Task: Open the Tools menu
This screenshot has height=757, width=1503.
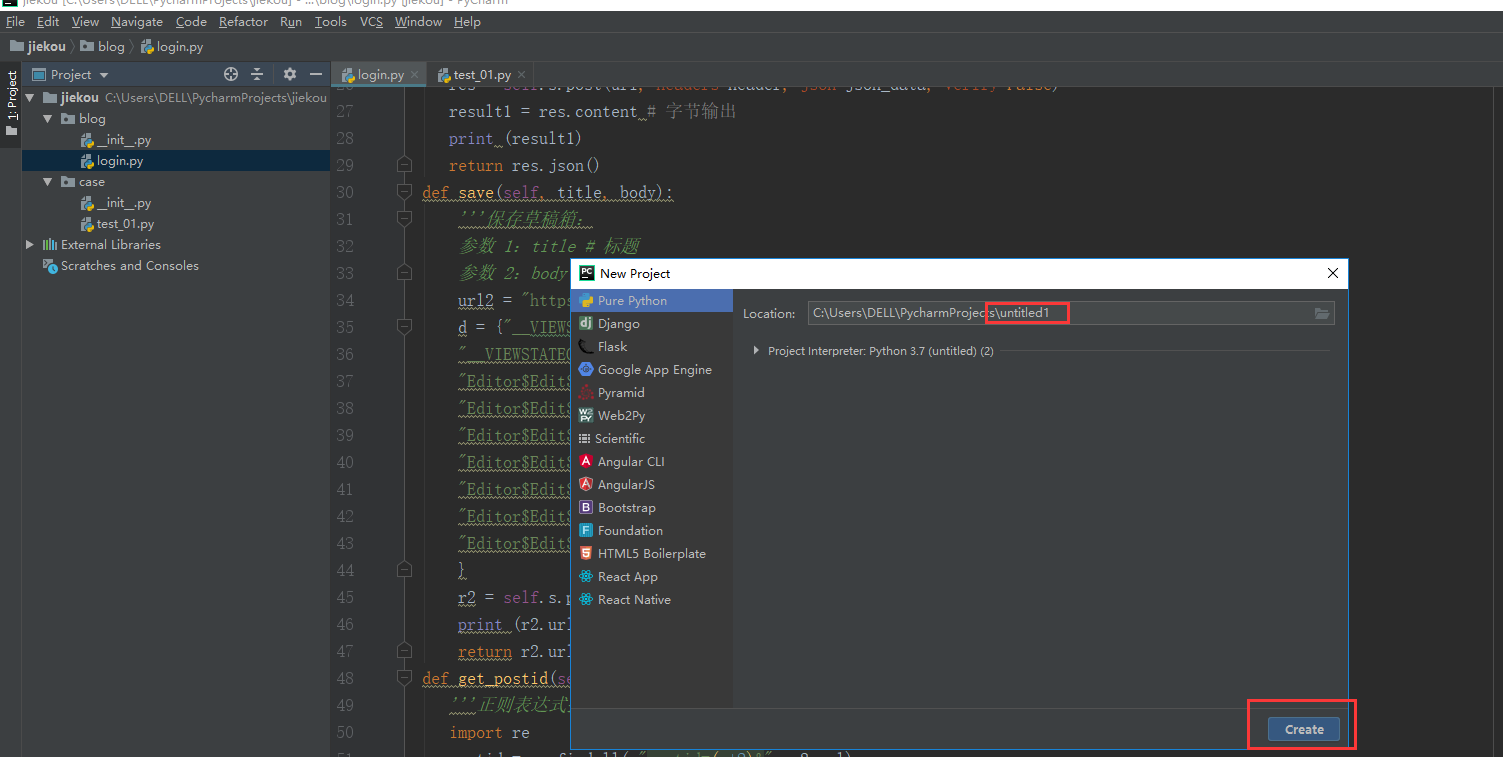Action: click(x=331, y=21)
